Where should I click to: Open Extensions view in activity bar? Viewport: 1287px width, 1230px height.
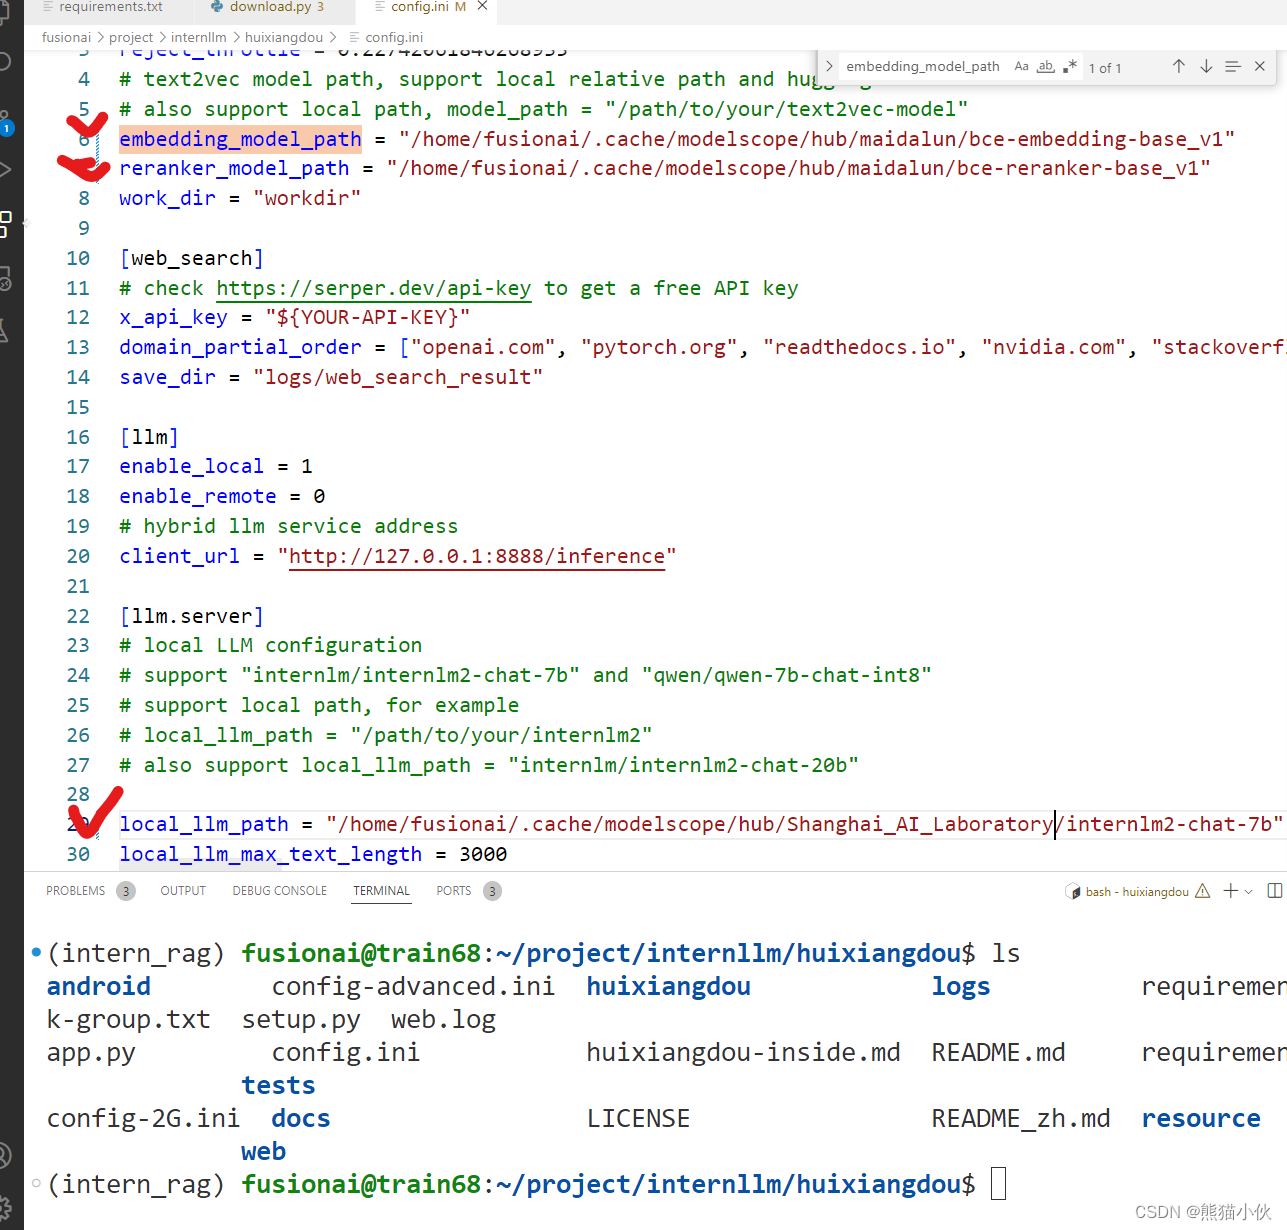point(5,224)
